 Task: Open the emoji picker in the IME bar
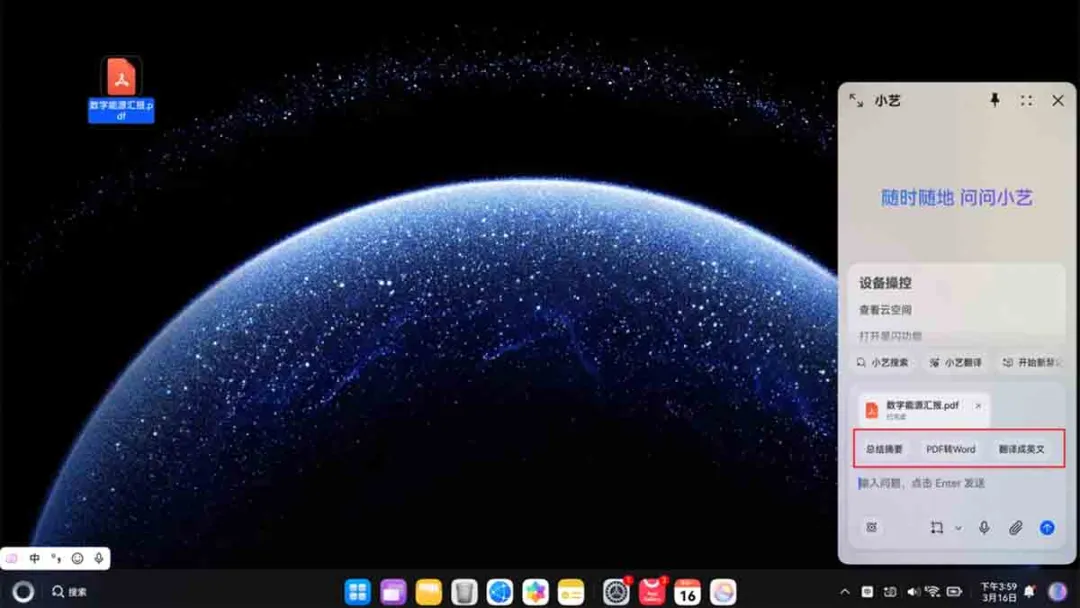[77, 558]
